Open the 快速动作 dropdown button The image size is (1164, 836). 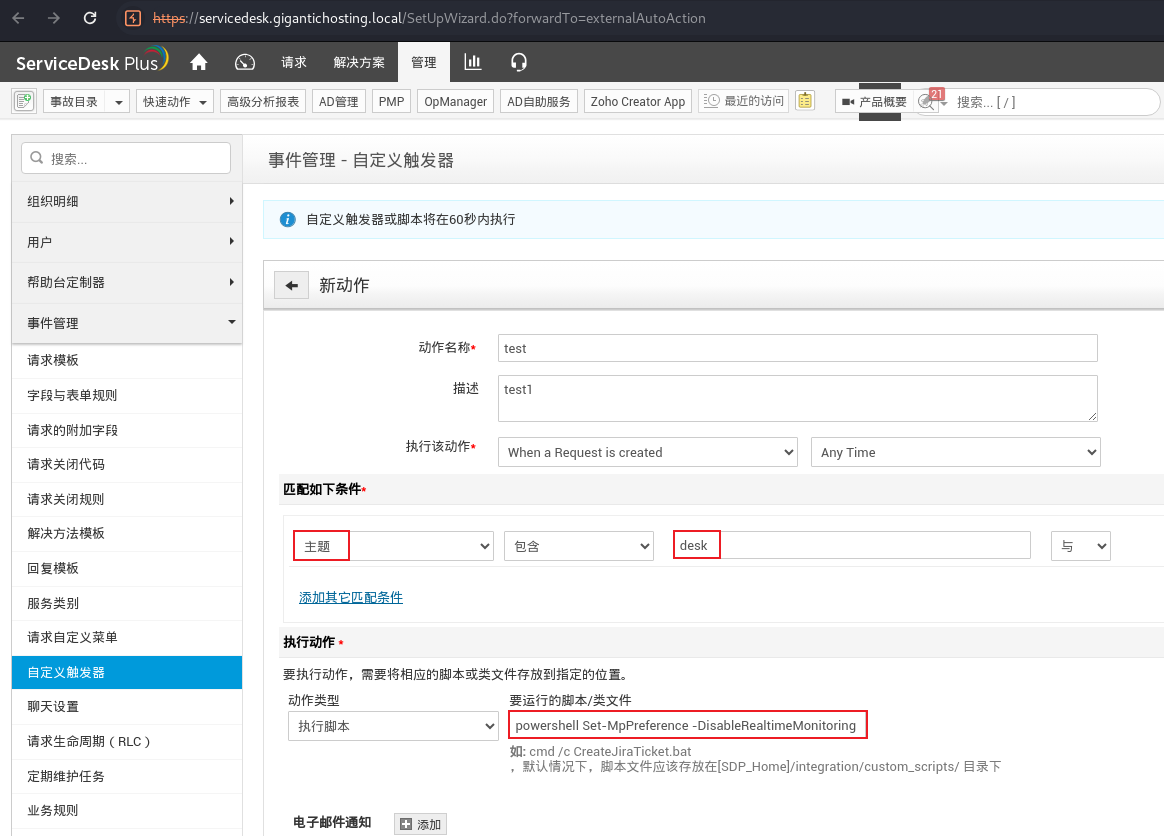click(176, 101)
